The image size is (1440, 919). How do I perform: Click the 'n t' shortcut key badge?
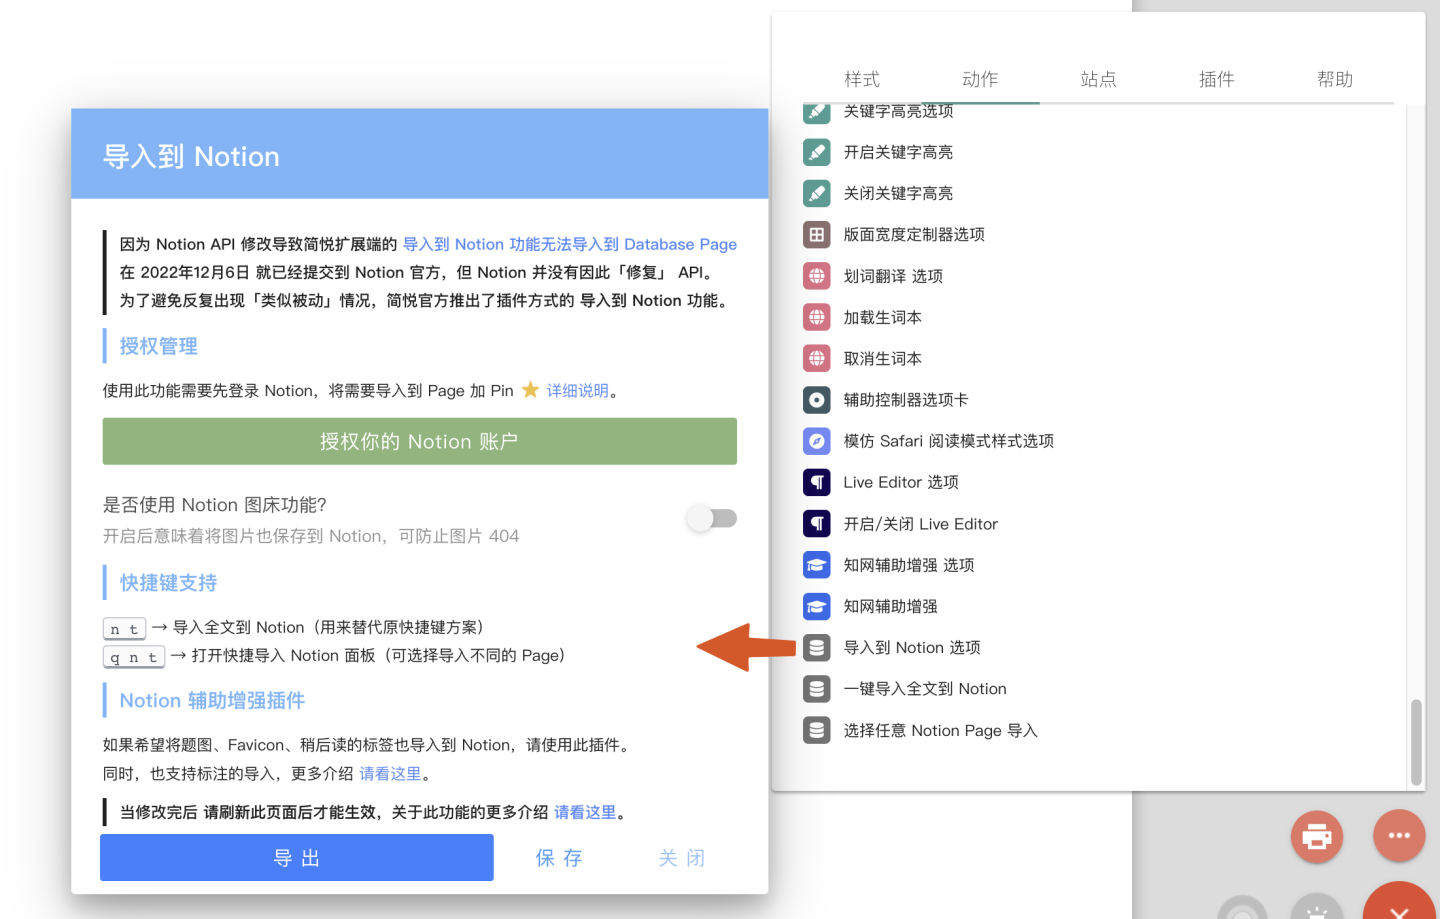125,628
